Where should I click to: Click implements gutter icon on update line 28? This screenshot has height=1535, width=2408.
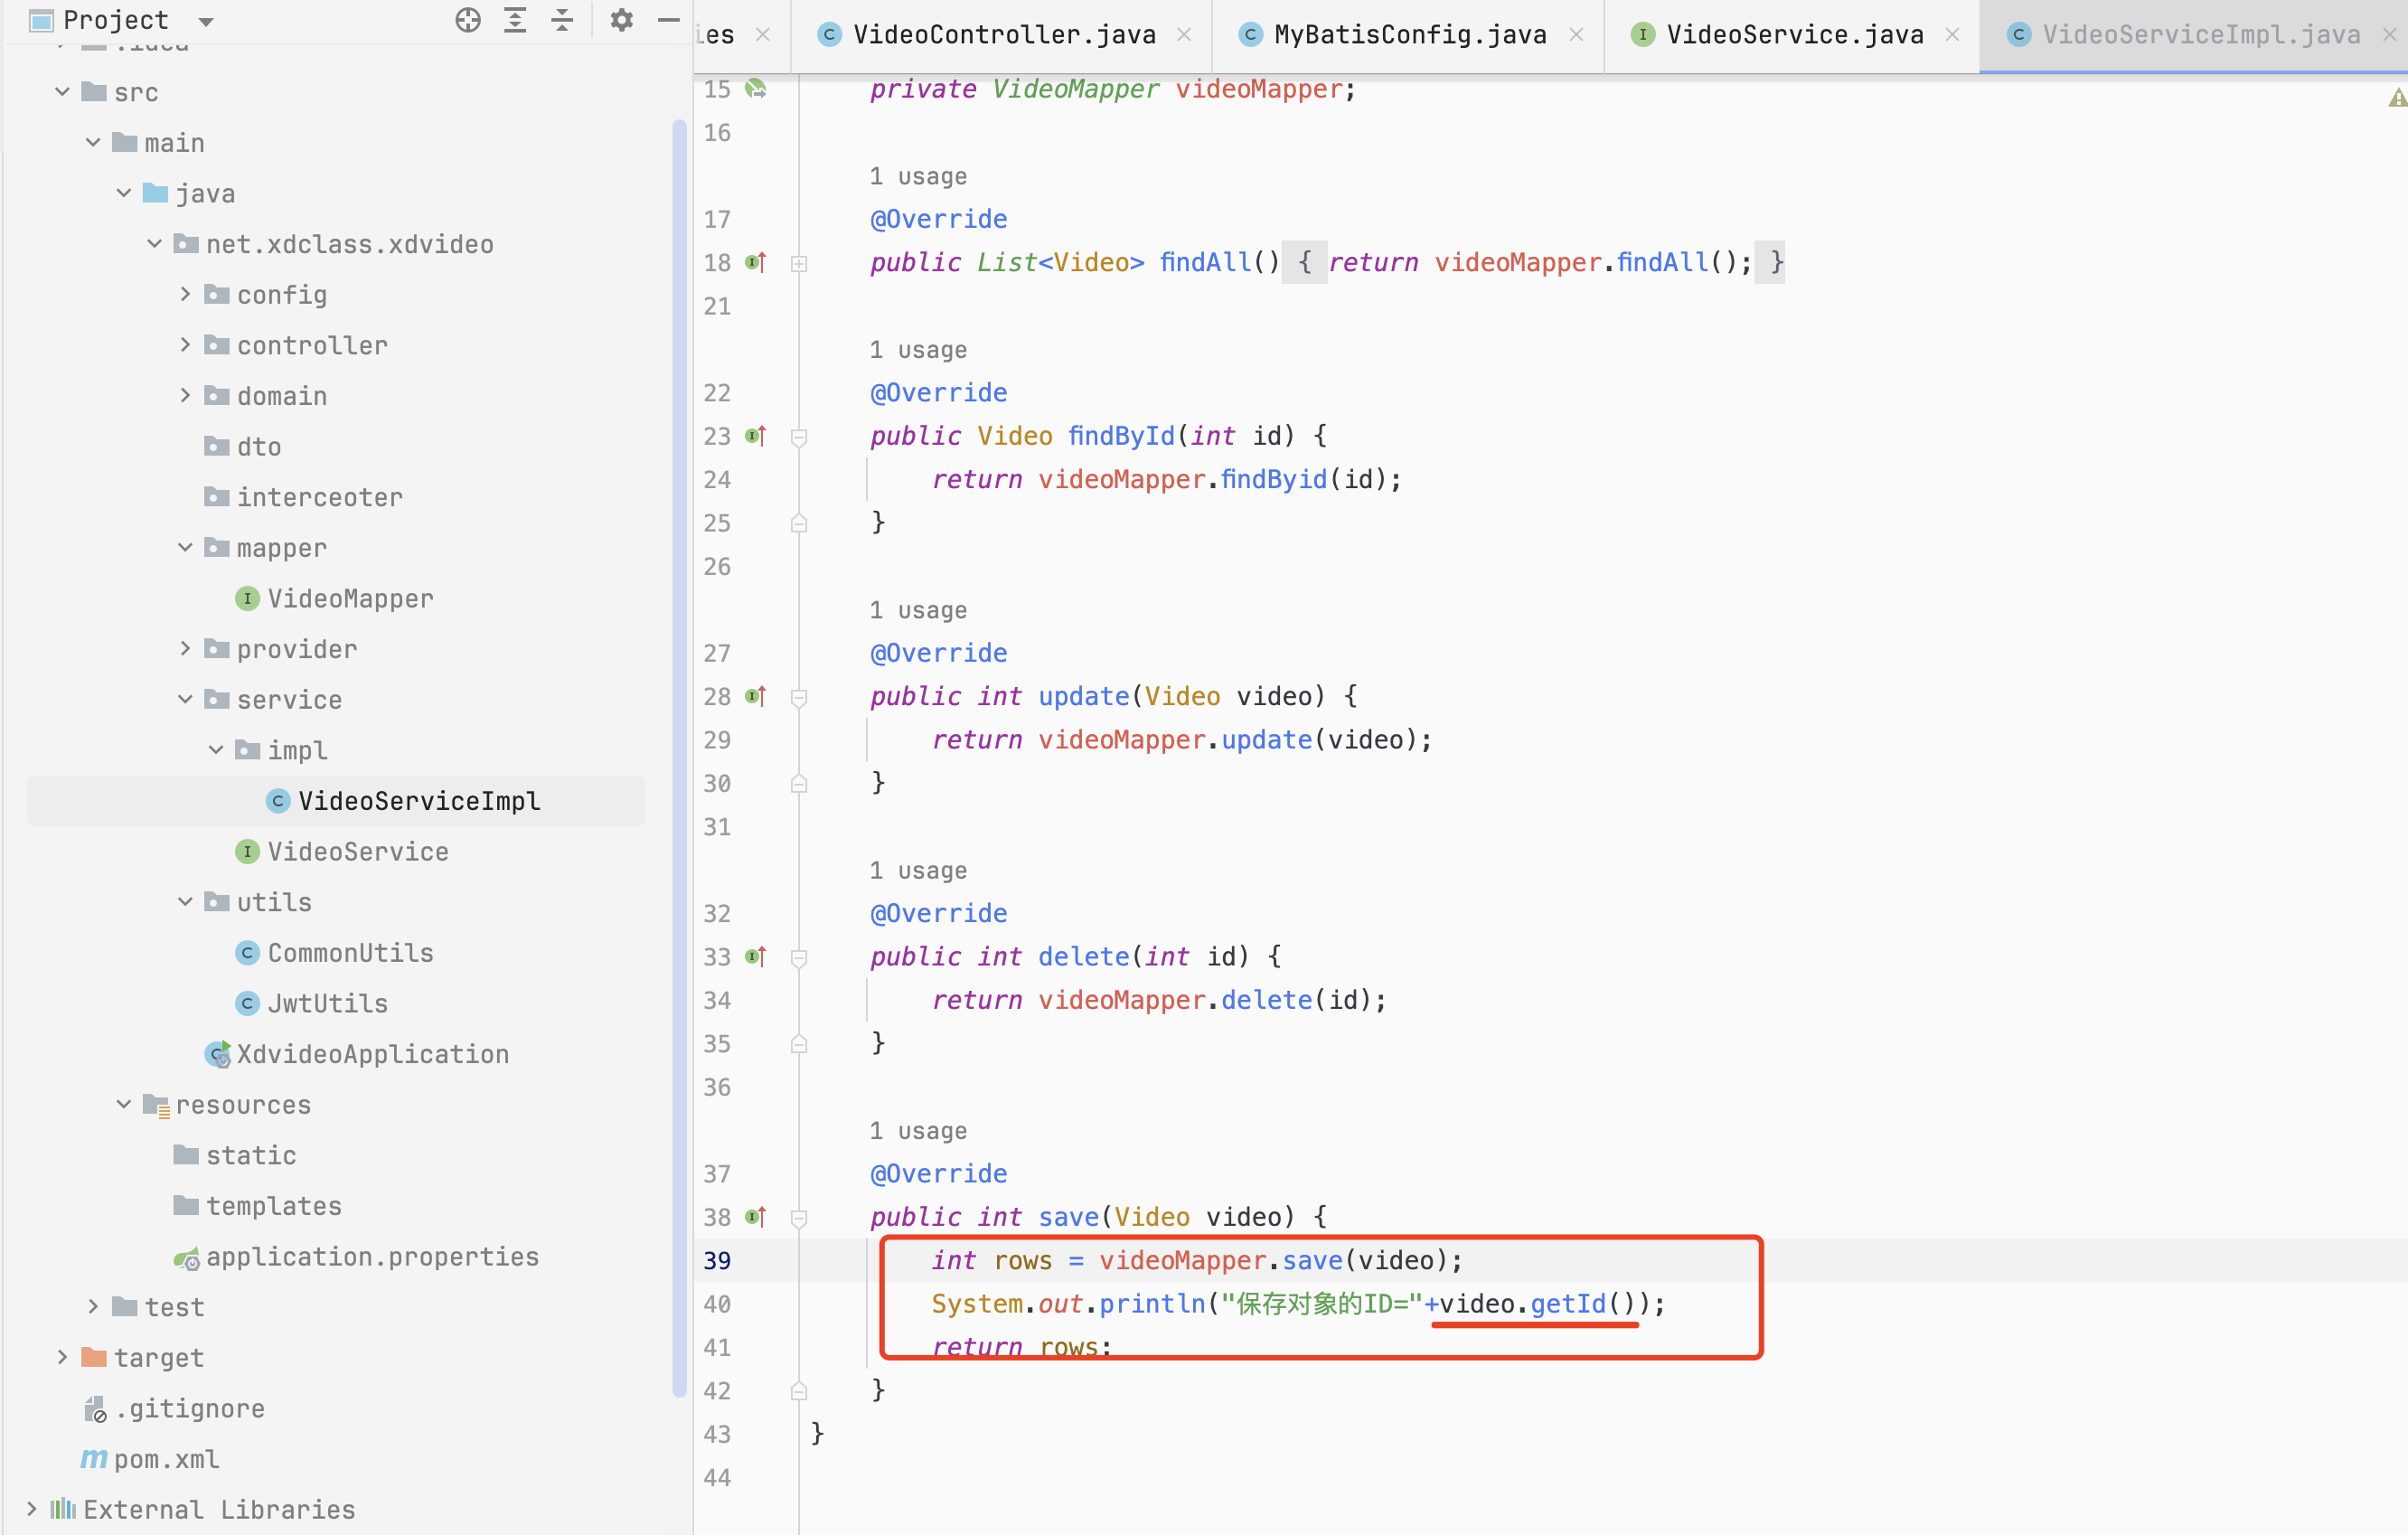click(x=756, y=696)
